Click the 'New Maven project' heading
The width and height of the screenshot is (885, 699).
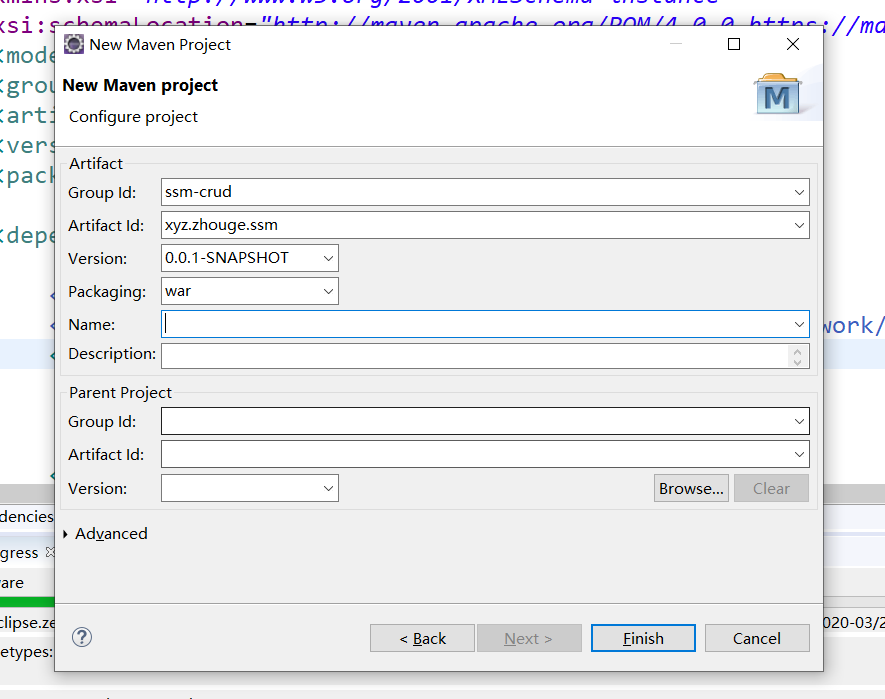tap(140, 85)
